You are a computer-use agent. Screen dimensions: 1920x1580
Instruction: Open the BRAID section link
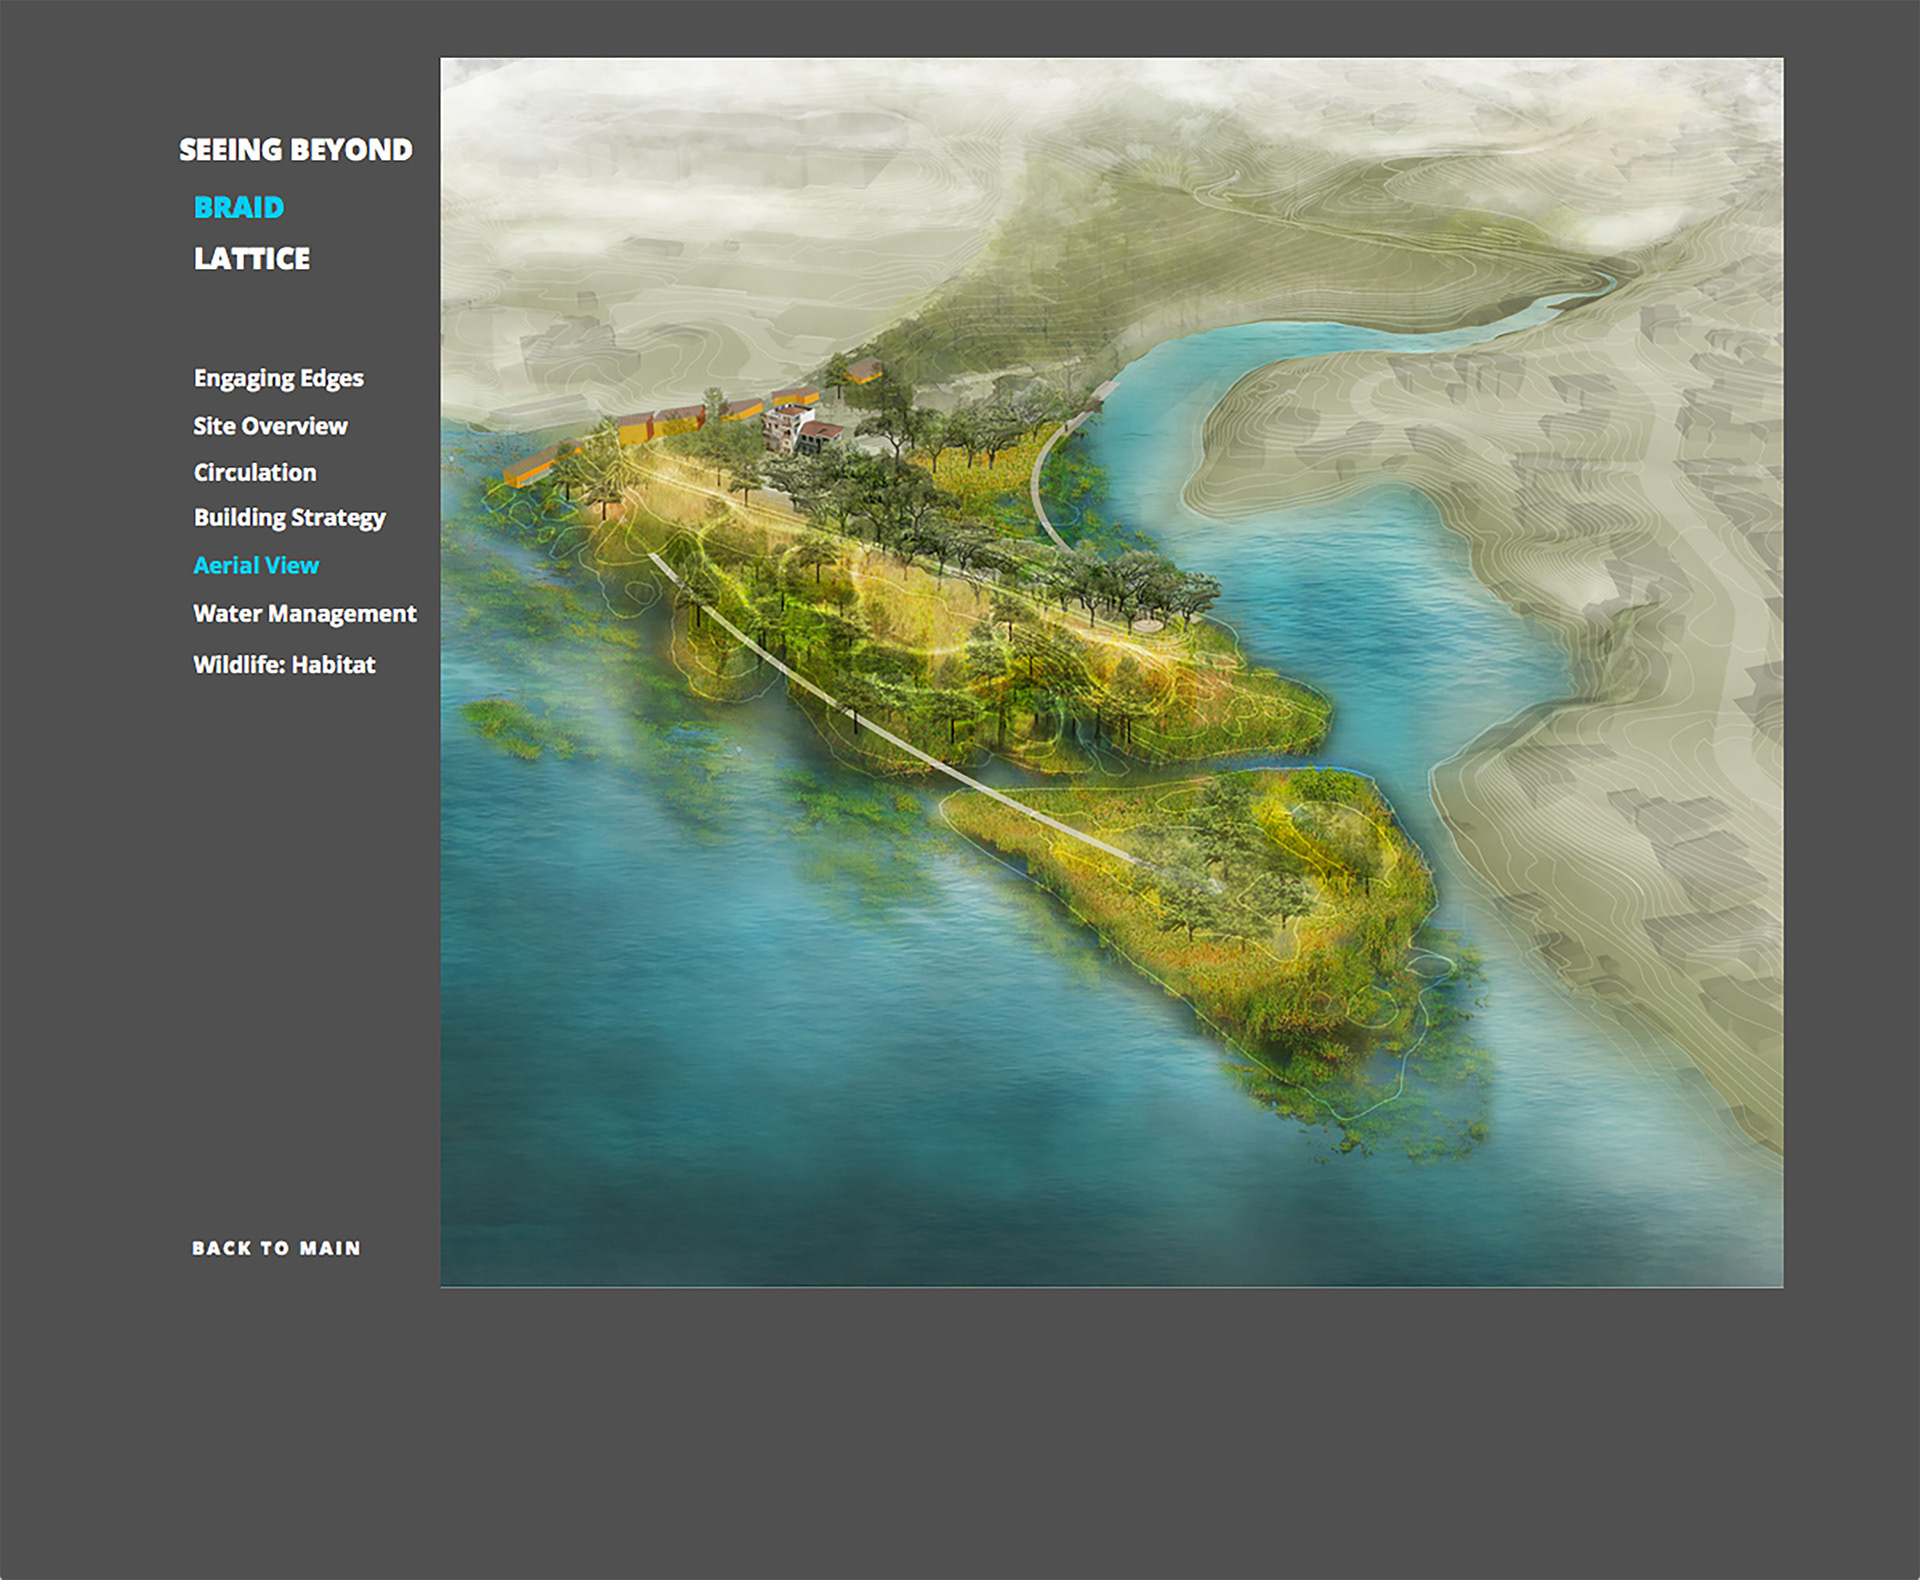pos(239,207)
